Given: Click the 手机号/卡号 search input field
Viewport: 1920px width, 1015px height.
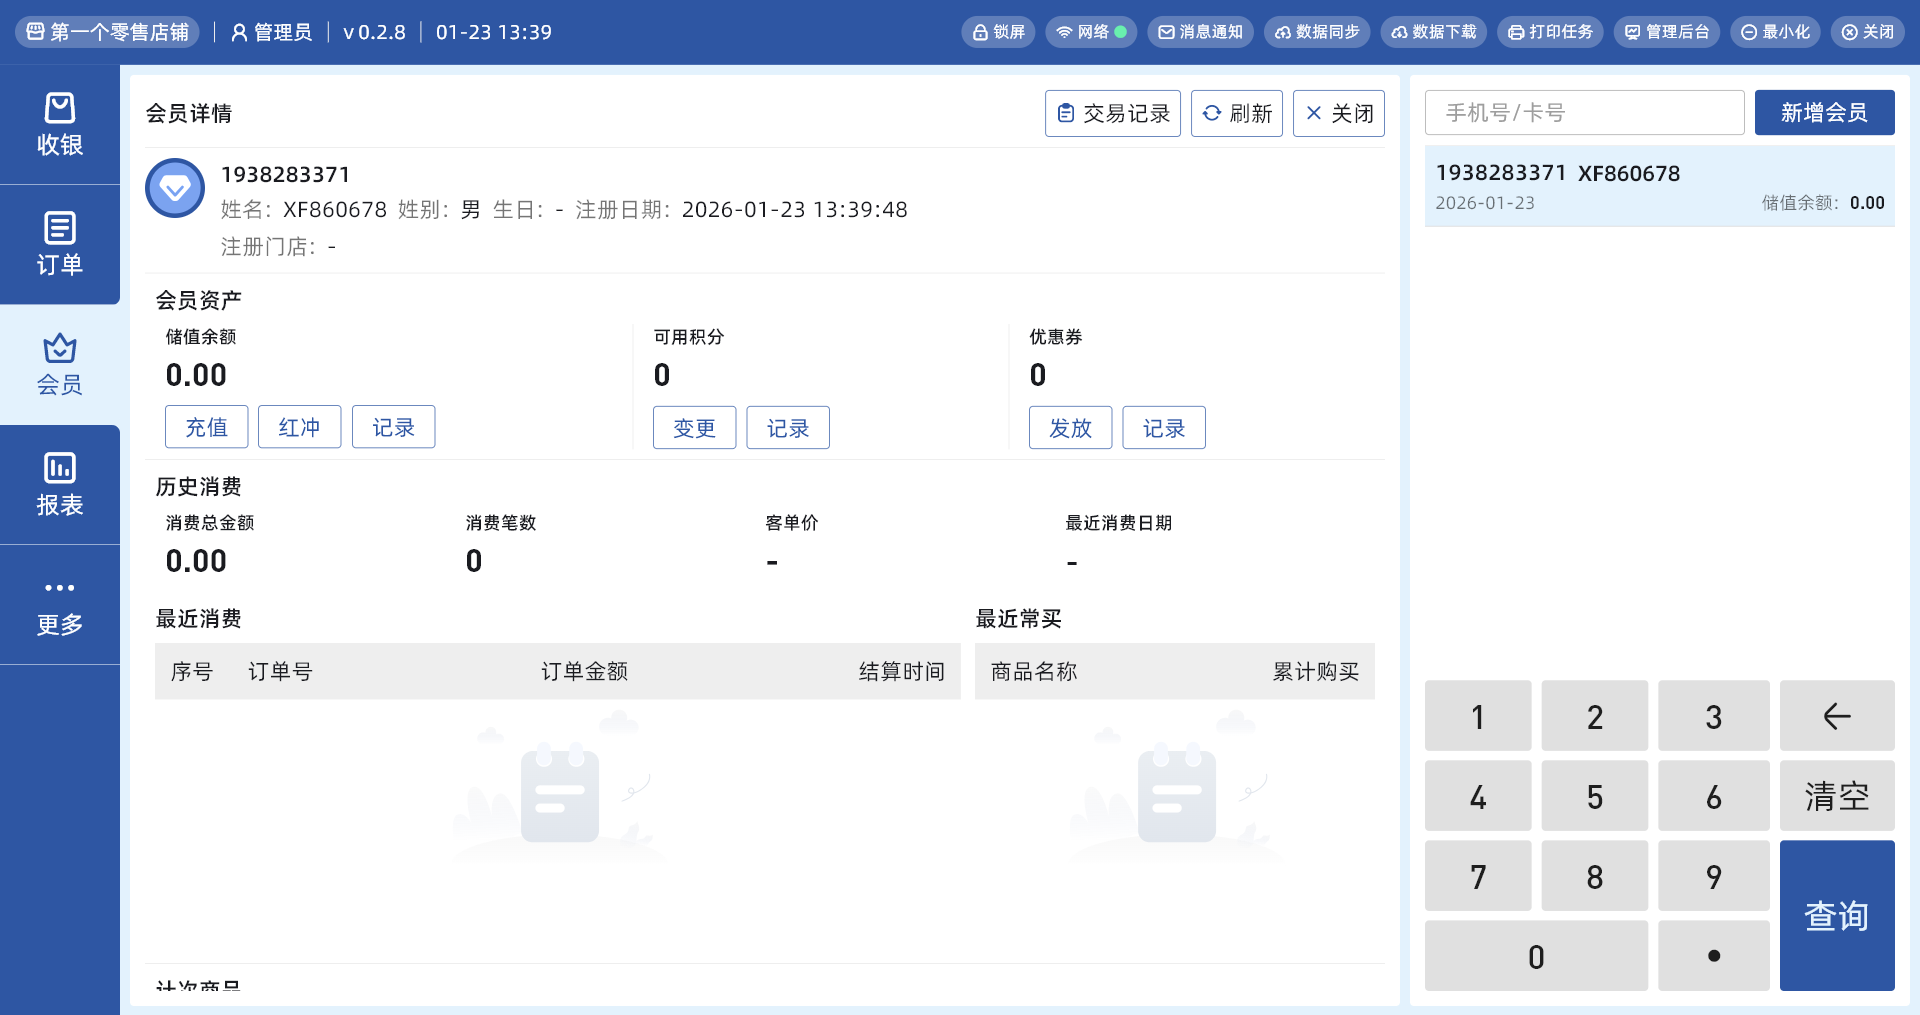Looking at the screenshot, I should pos(1584,113).
